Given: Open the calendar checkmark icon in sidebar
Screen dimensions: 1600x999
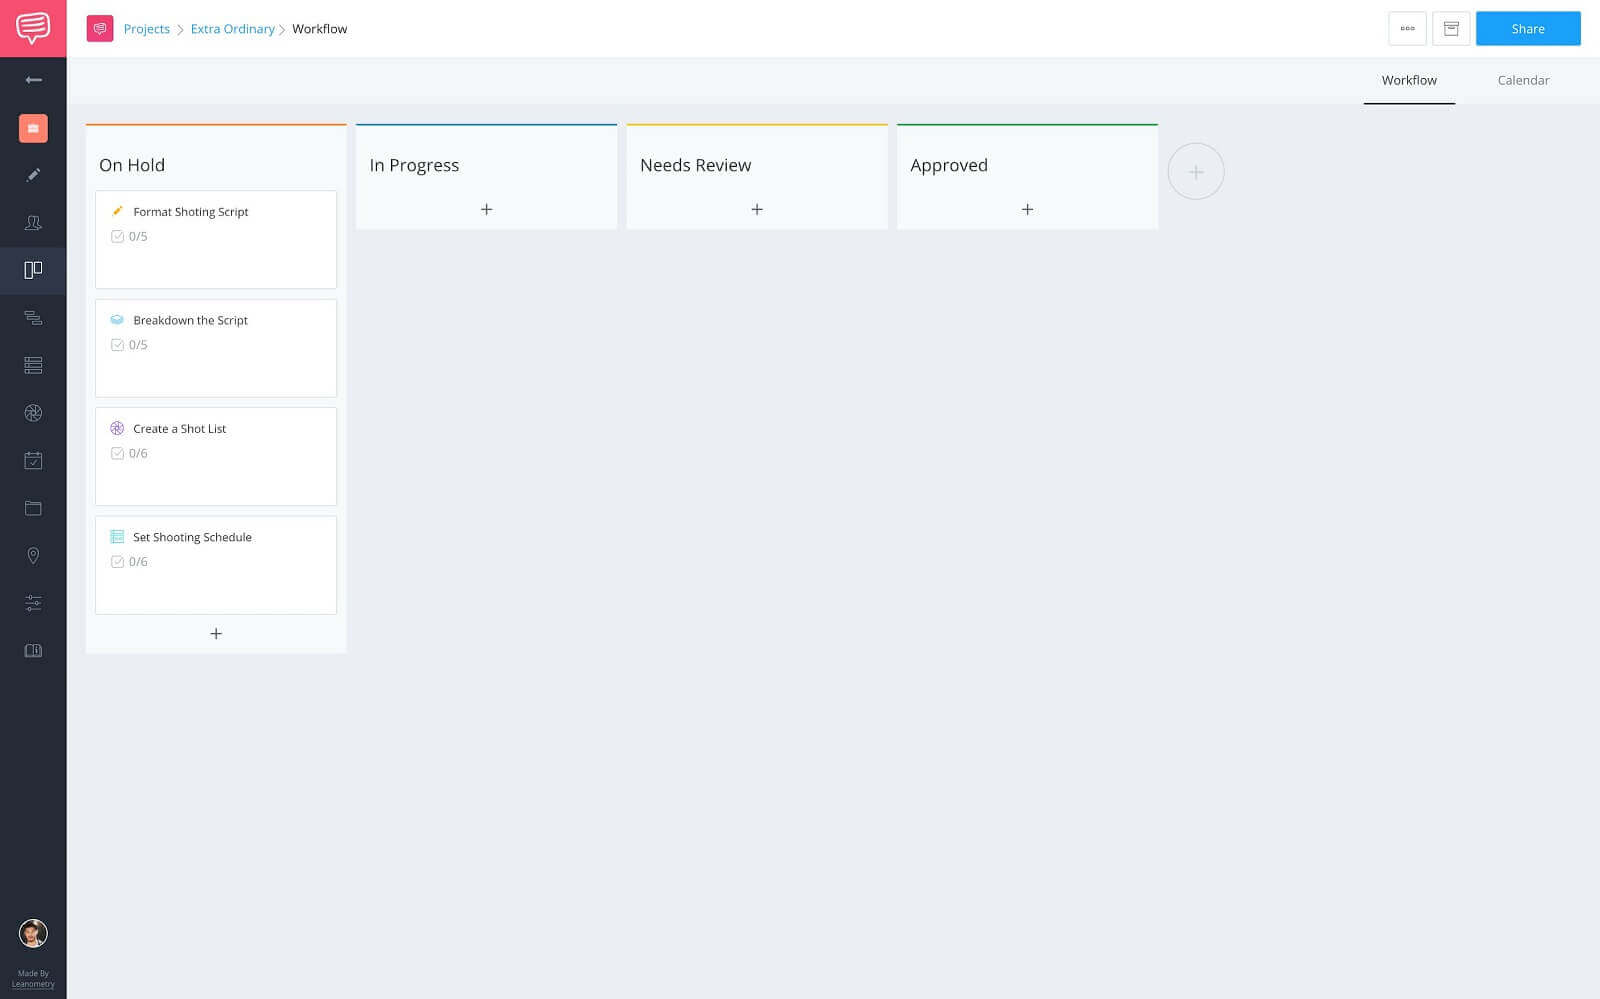Looking at the screenshot, I should (x=33, y=460).
